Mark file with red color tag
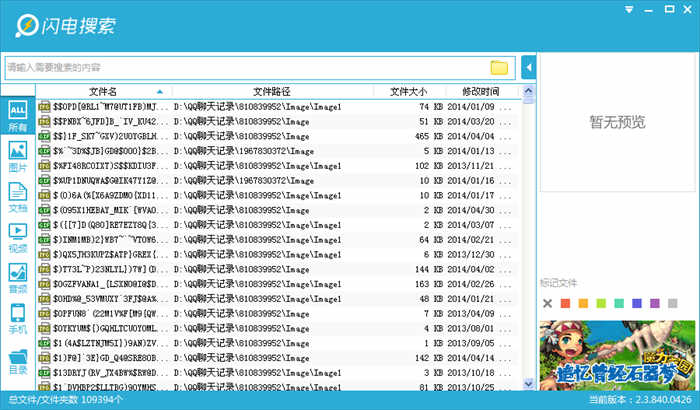700x410 pixels. pyautogui.click(x=565, y=304)
